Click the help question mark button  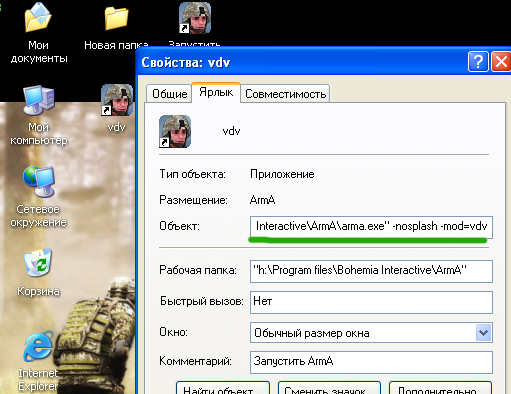pyautogui.click(x=478, y=62)
